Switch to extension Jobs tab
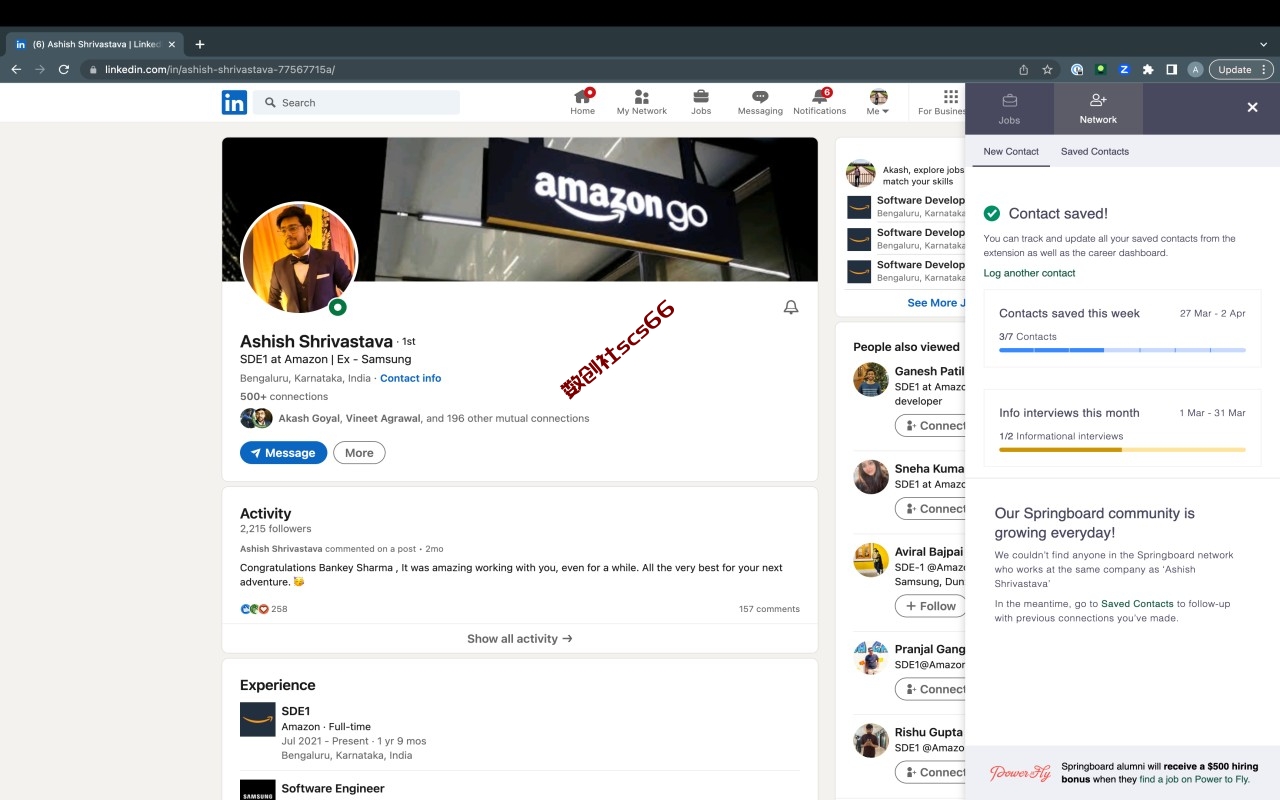 [1009, 108]
